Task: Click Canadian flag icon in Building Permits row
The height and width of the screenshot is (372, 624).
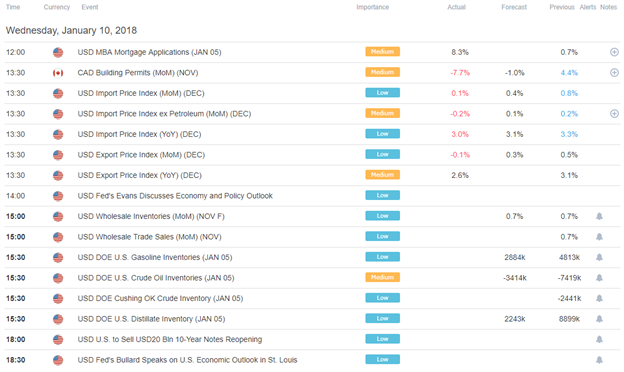Action: (x=58, y=73)
